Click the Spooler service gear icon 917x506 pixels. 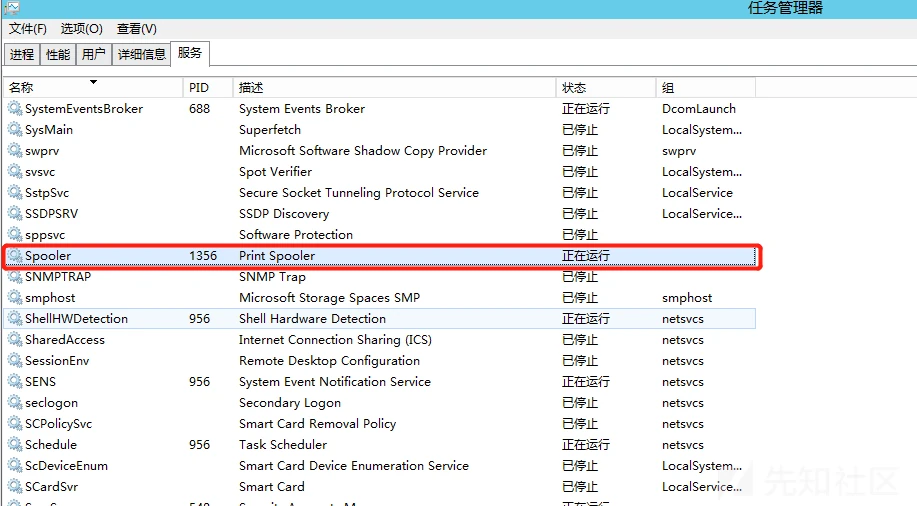coord(15,256)
